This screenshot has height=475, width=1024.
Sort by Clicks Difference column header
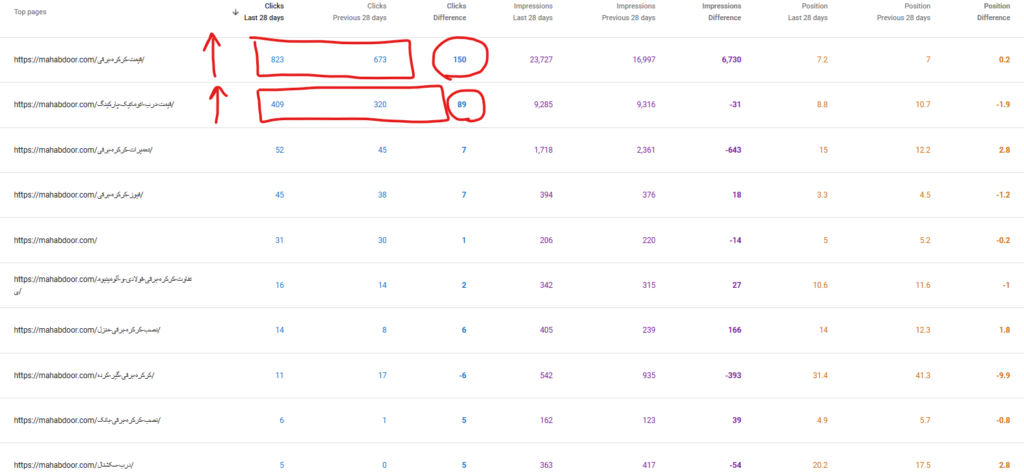[x=449, y=12]
